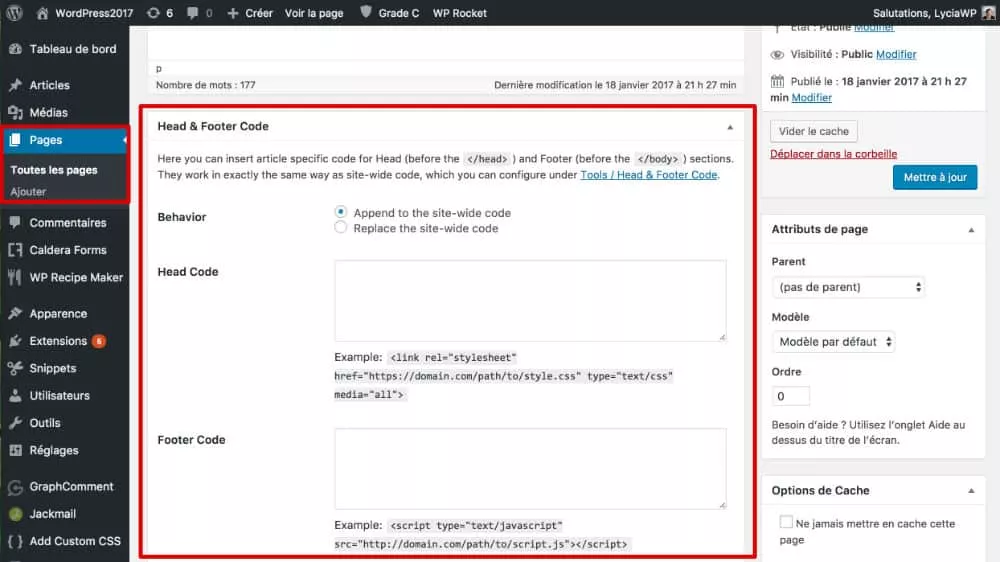Click the Médias icon in sidebar

point(15,112)
